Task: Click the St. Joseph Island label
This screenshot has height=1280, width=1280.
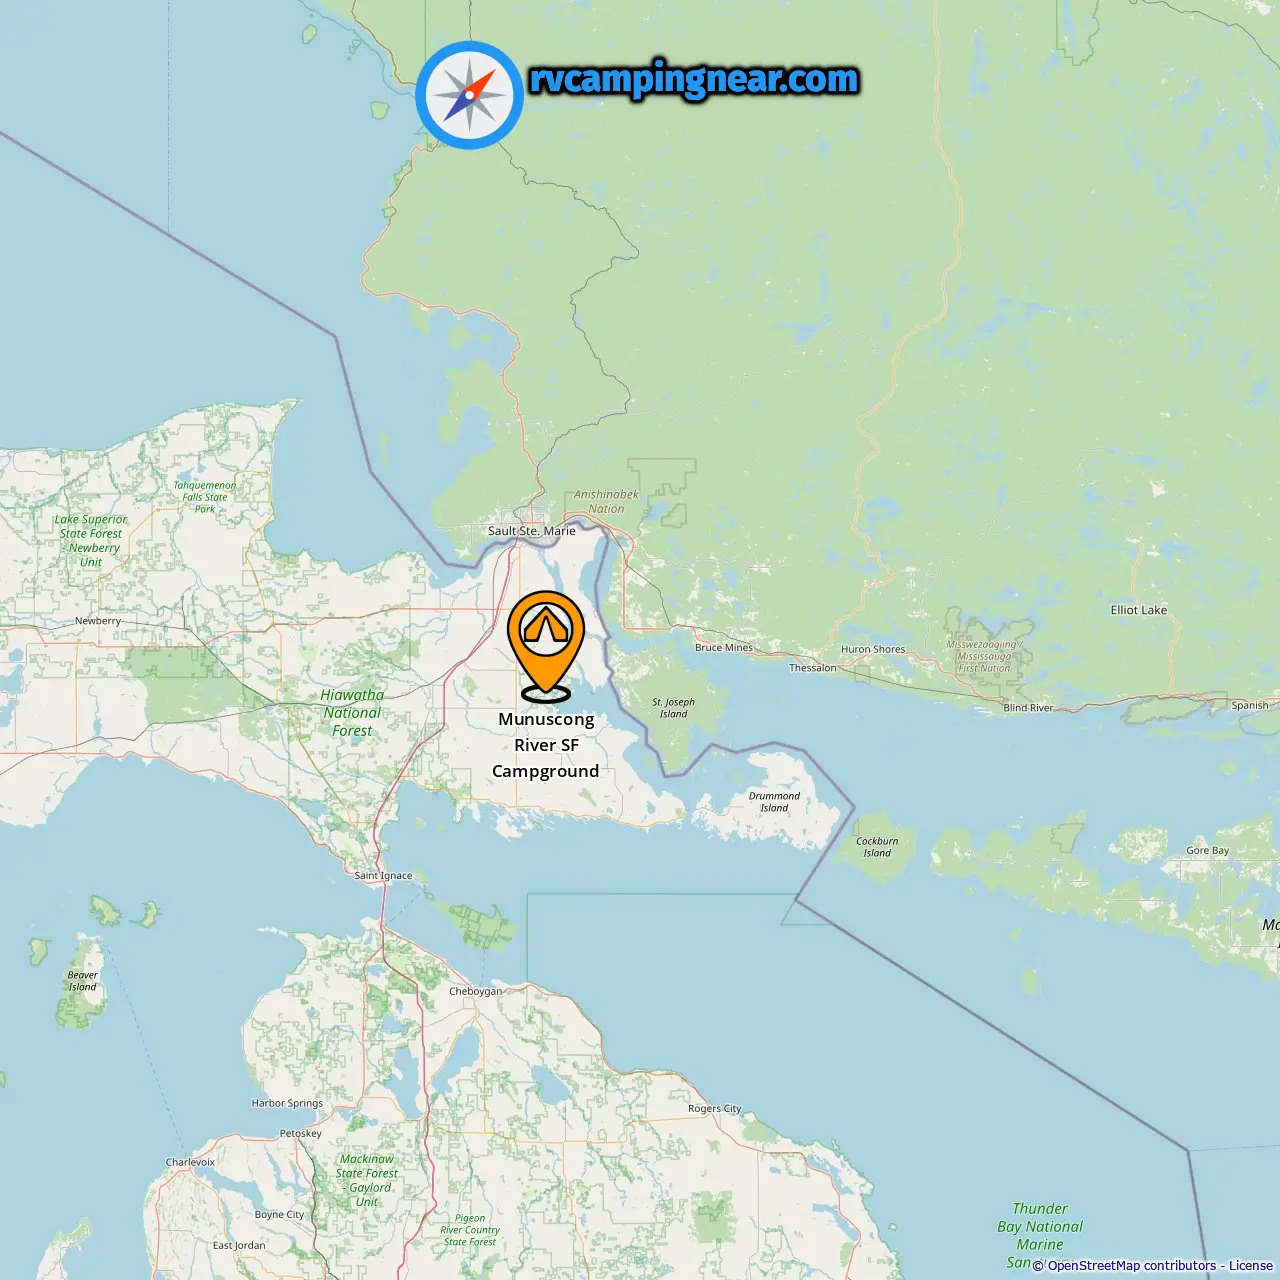Action: 673,708
